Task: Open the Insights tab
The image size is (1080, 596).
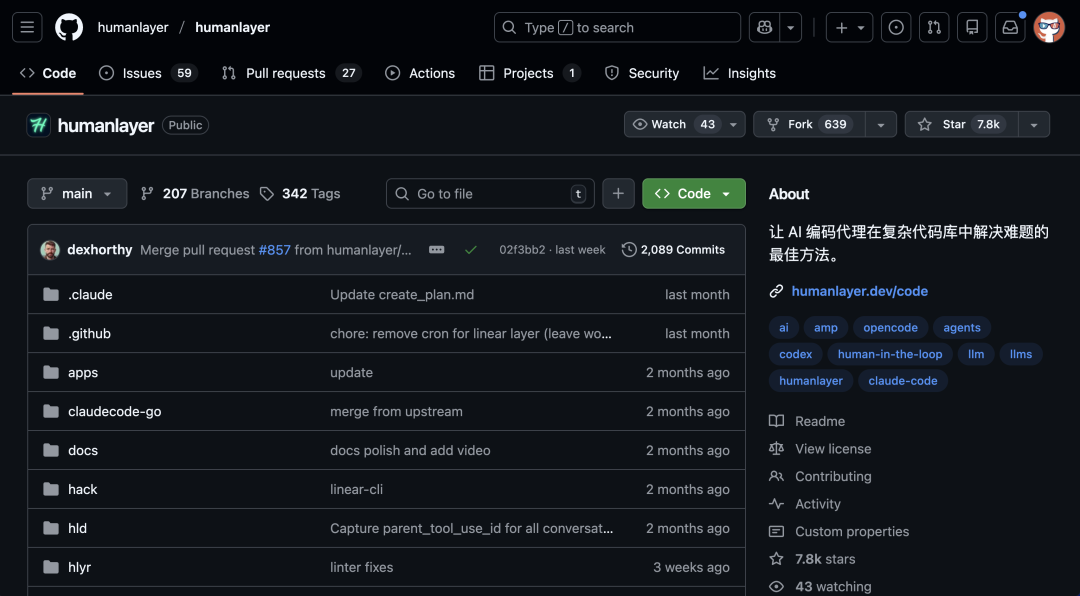Action: pyautogui.click(x=740, y=73)
